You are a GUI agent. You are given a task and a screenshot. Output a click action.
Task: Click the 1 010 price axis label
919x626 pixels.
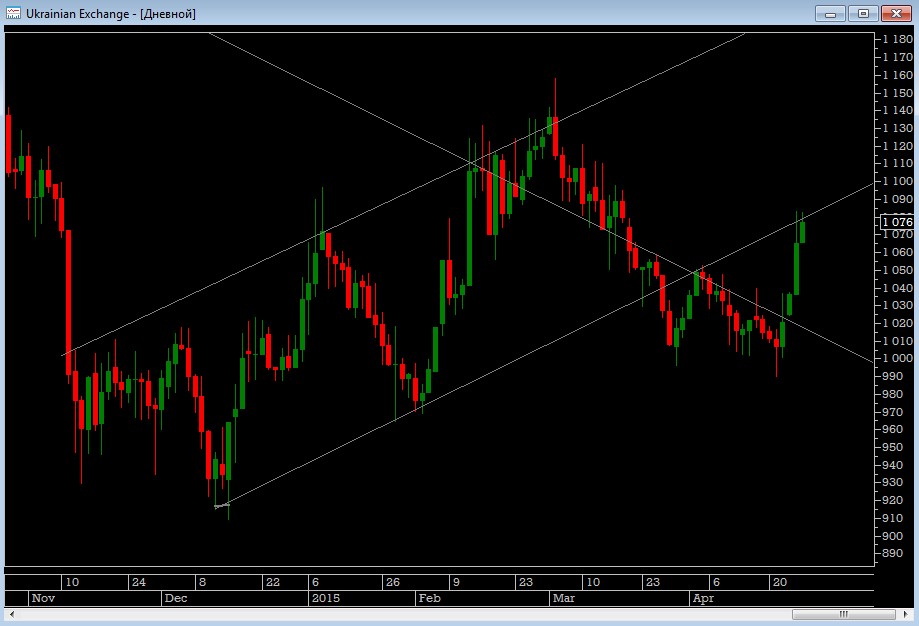tap(897, 341)
